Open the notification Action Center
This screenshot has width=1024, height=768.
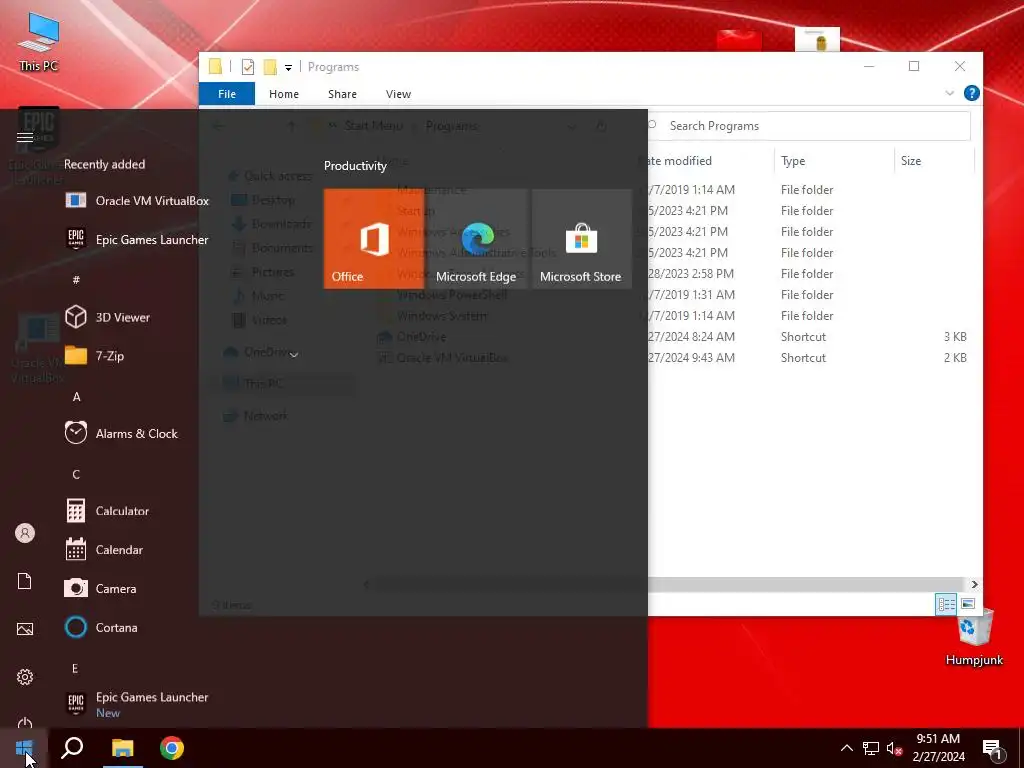click(x=993, y=748)
